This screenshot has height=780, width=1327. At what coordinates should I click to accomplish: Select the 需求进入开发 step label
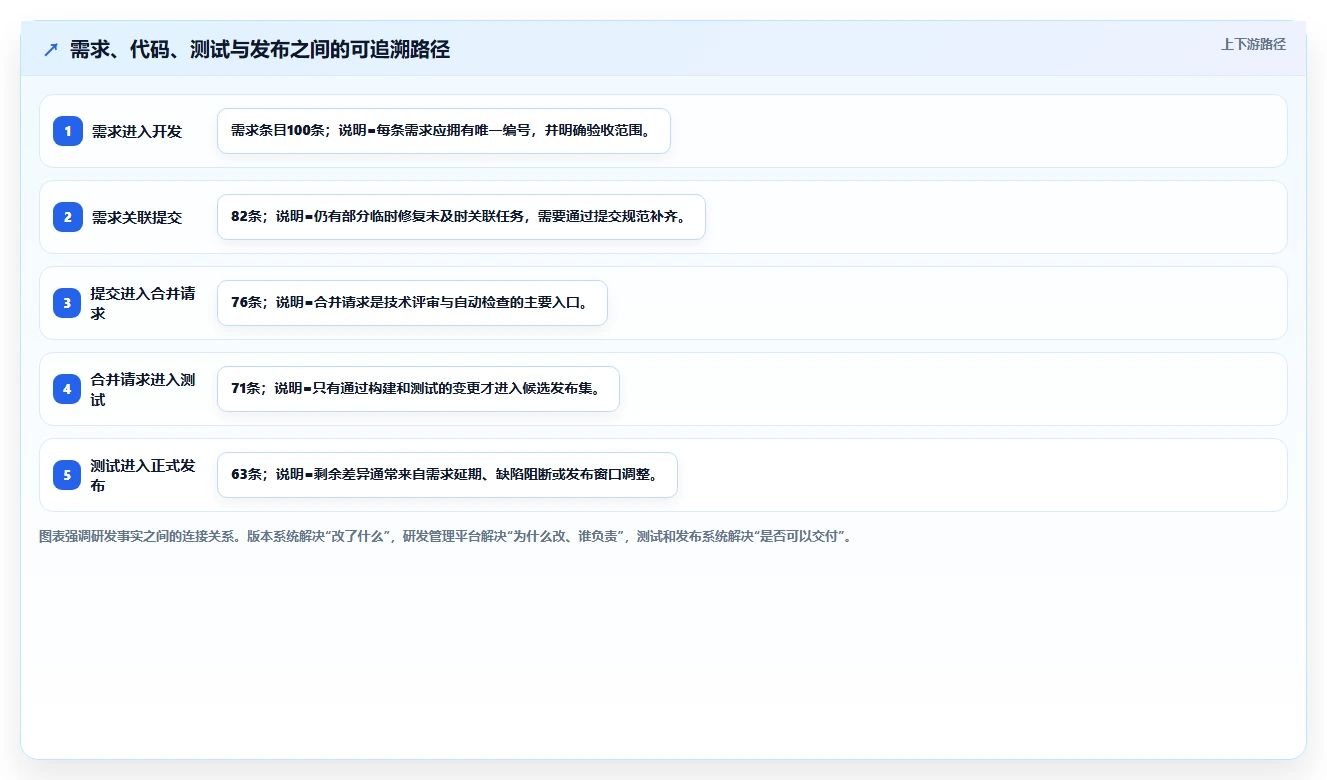(x=137, y=131)
